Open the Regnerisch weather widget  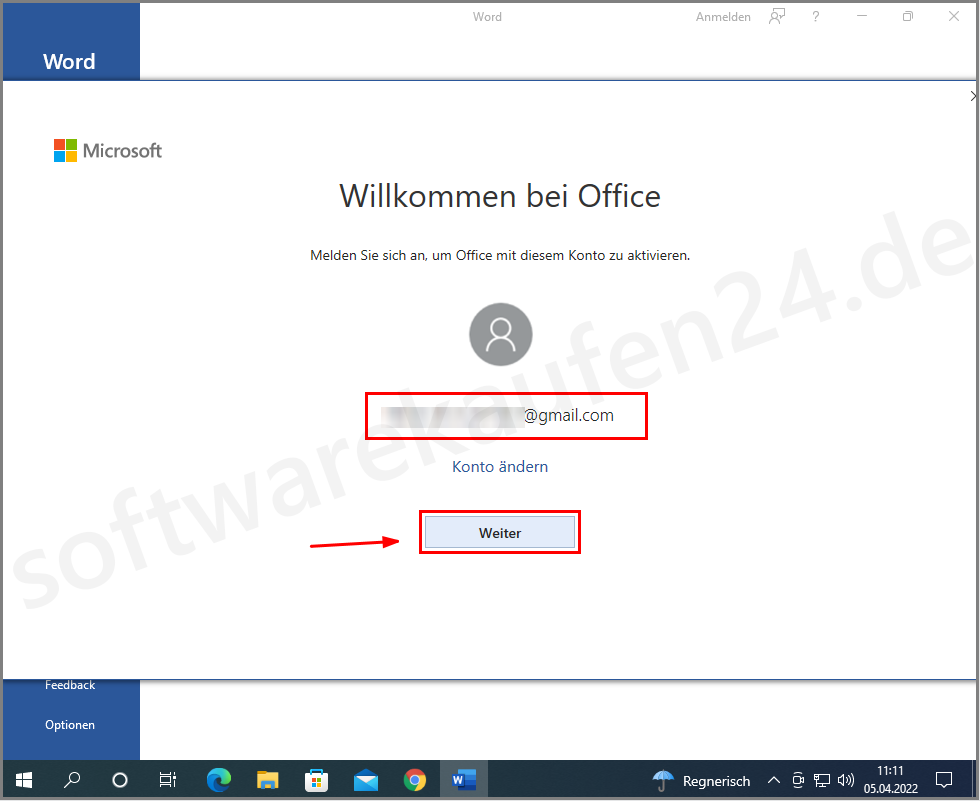click(701, 780)
